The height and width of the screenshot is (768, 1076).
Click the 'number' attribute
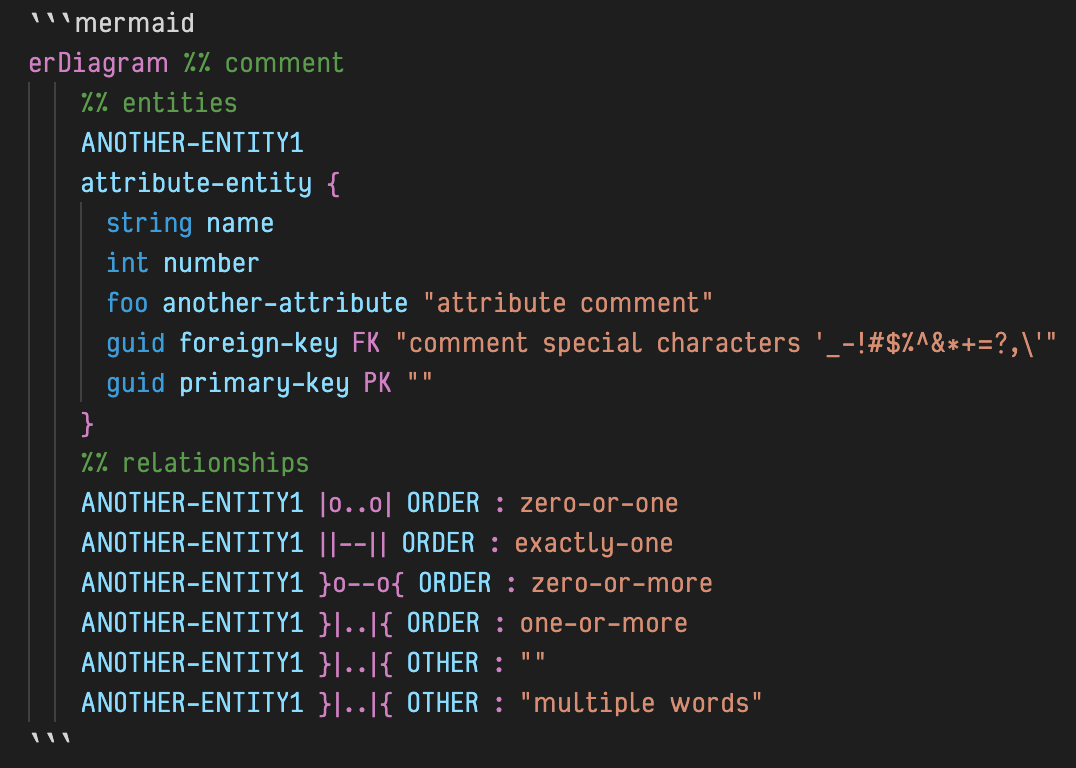tap(211, 263)
